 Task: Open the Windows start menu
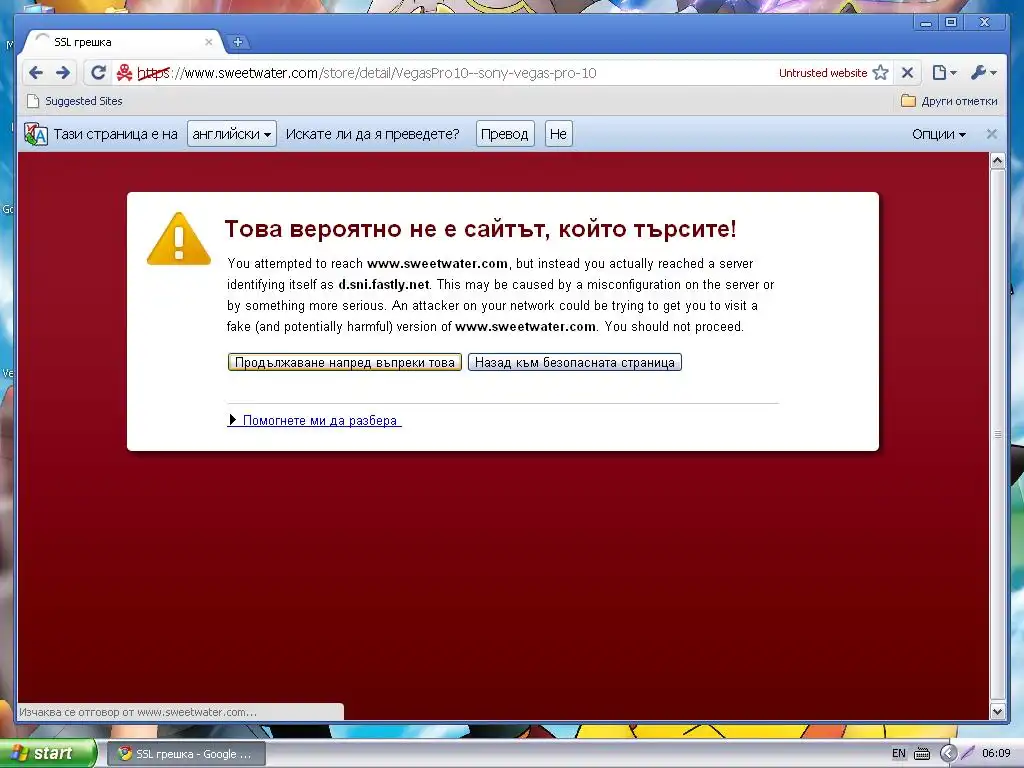47,754
